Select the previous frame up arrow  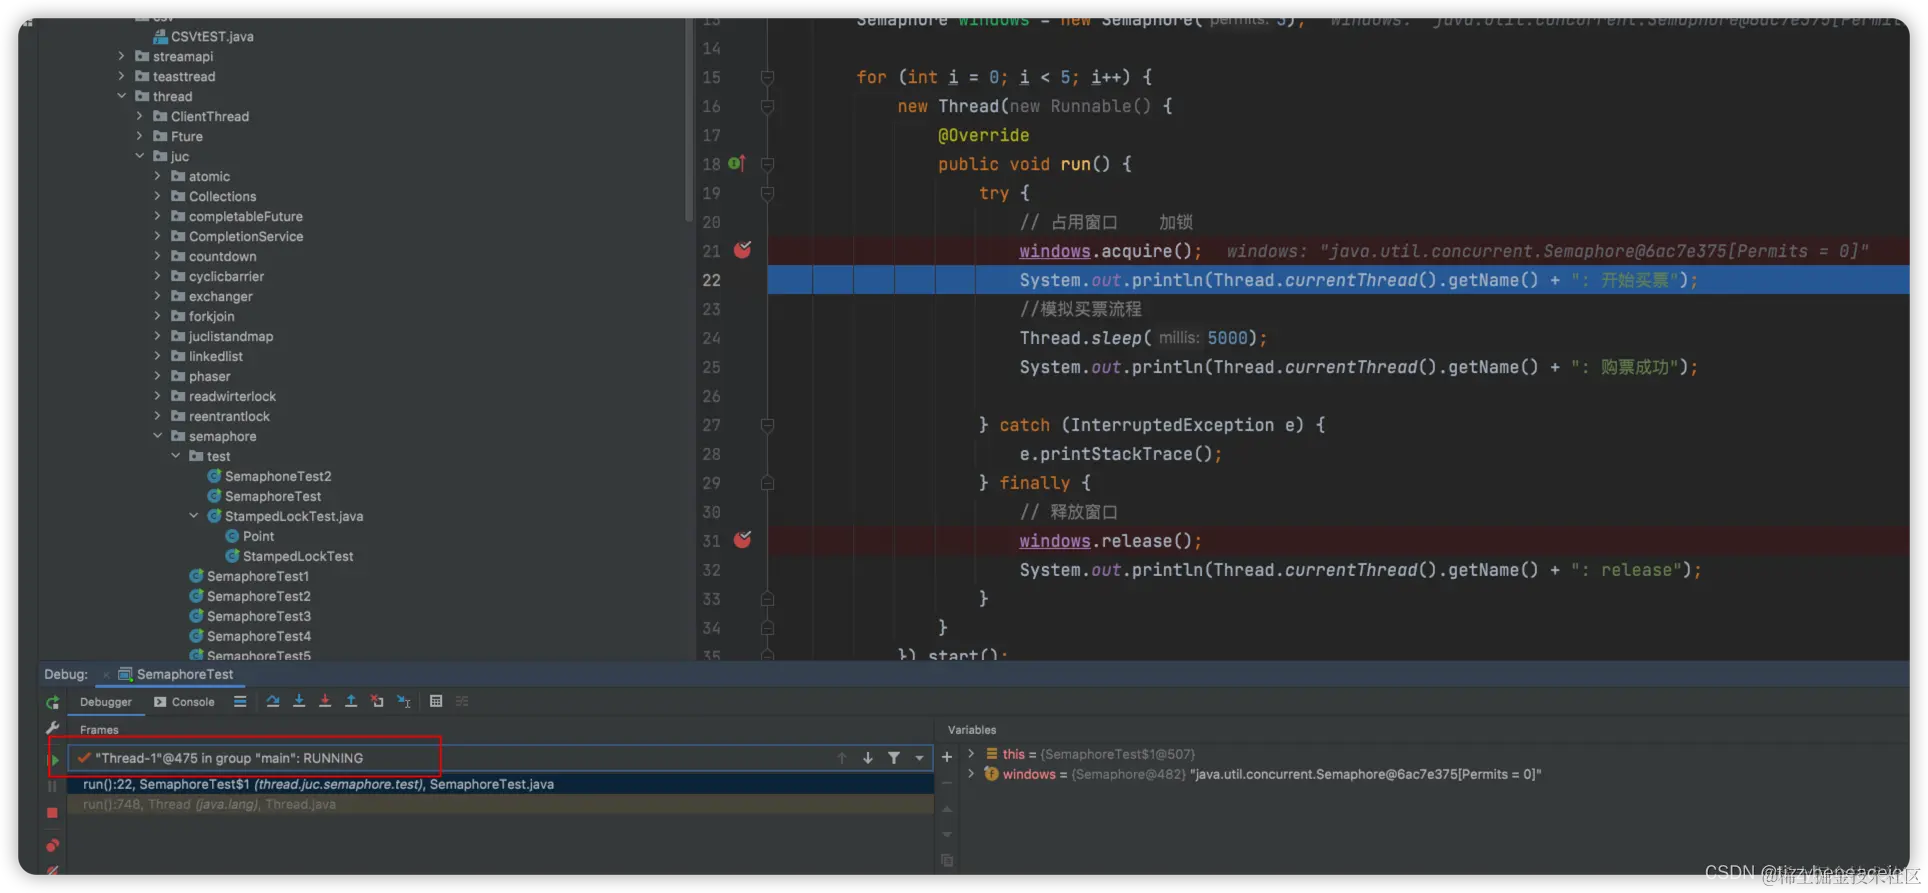pos(842,758)
